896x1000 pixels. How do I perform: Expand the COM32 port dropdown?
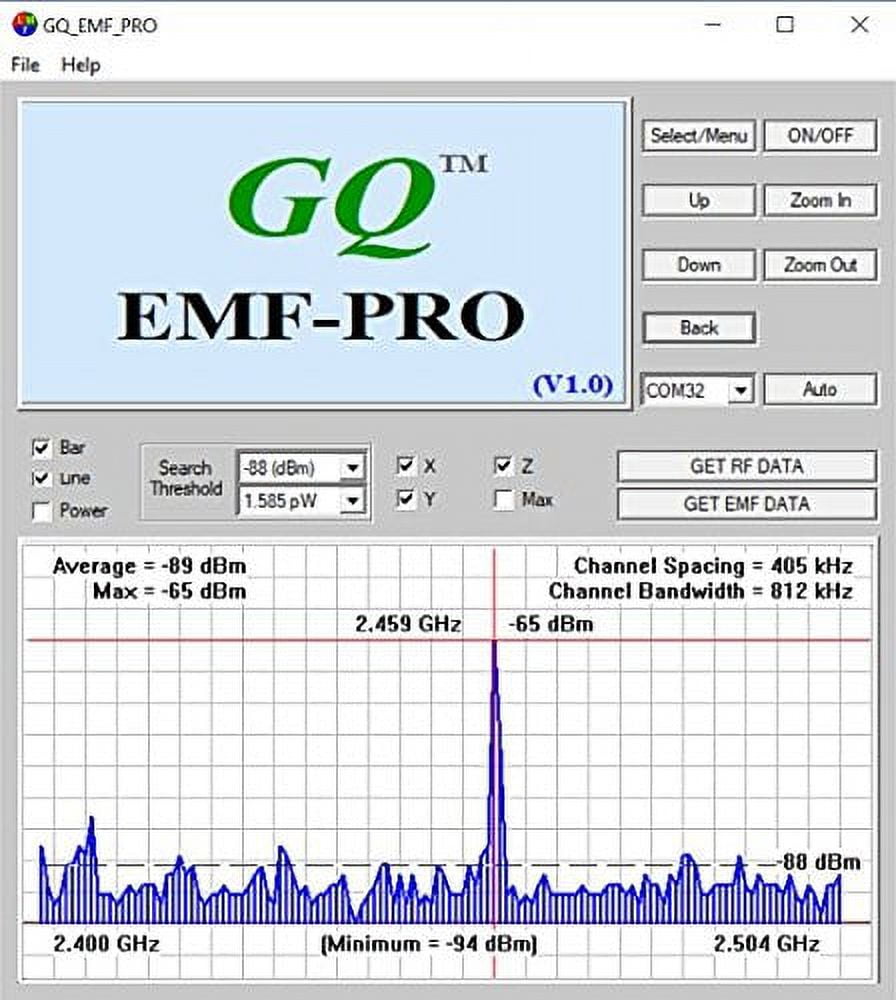click(740, 390)
